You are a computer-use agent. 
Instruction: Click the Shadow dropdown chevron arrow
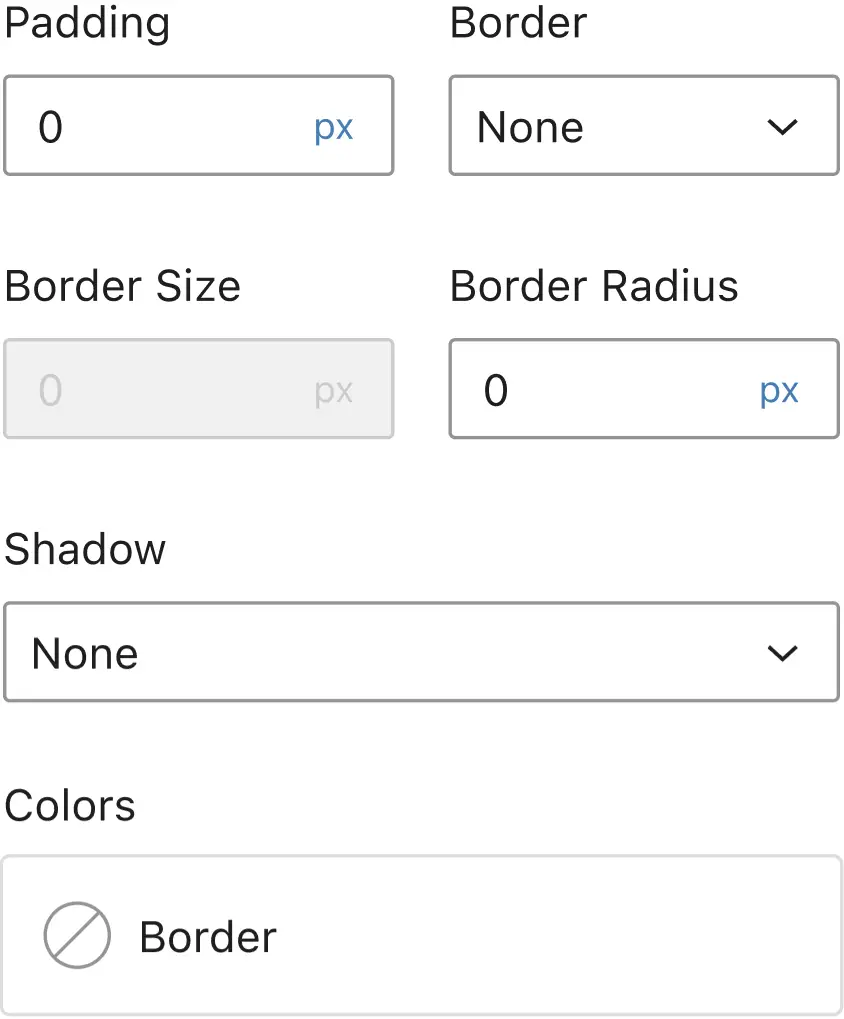[x=781, y=653]
